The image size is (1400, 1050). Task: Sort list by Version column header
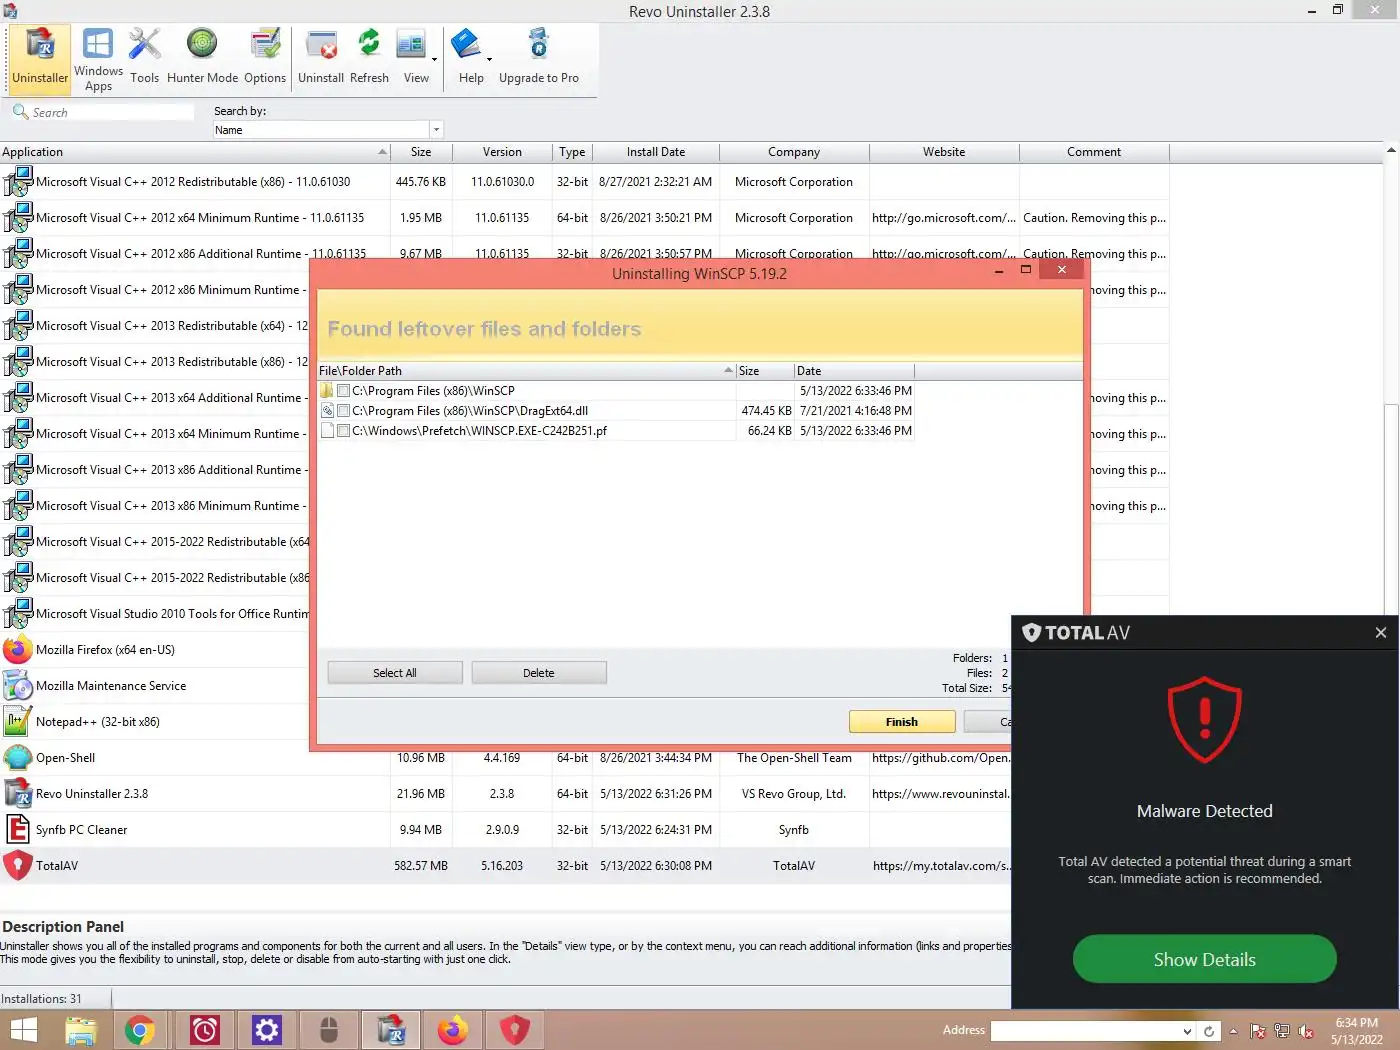(502, 152)
